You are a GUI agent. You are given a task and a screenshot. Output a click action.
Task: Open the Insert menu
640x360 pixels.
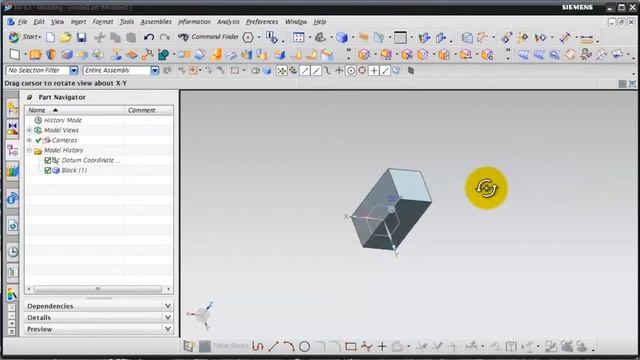78,22
